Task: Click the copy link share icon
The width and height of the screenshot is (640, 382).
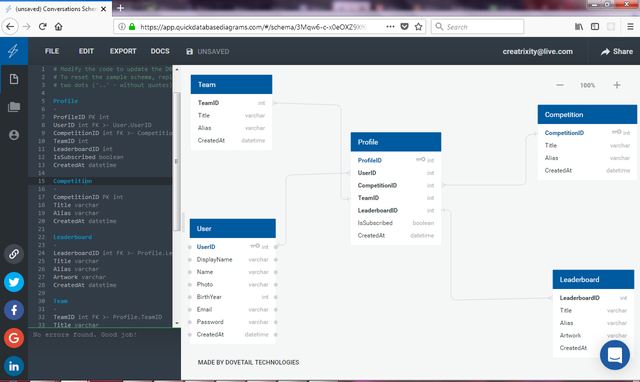Action: click(x=14, y=254)
